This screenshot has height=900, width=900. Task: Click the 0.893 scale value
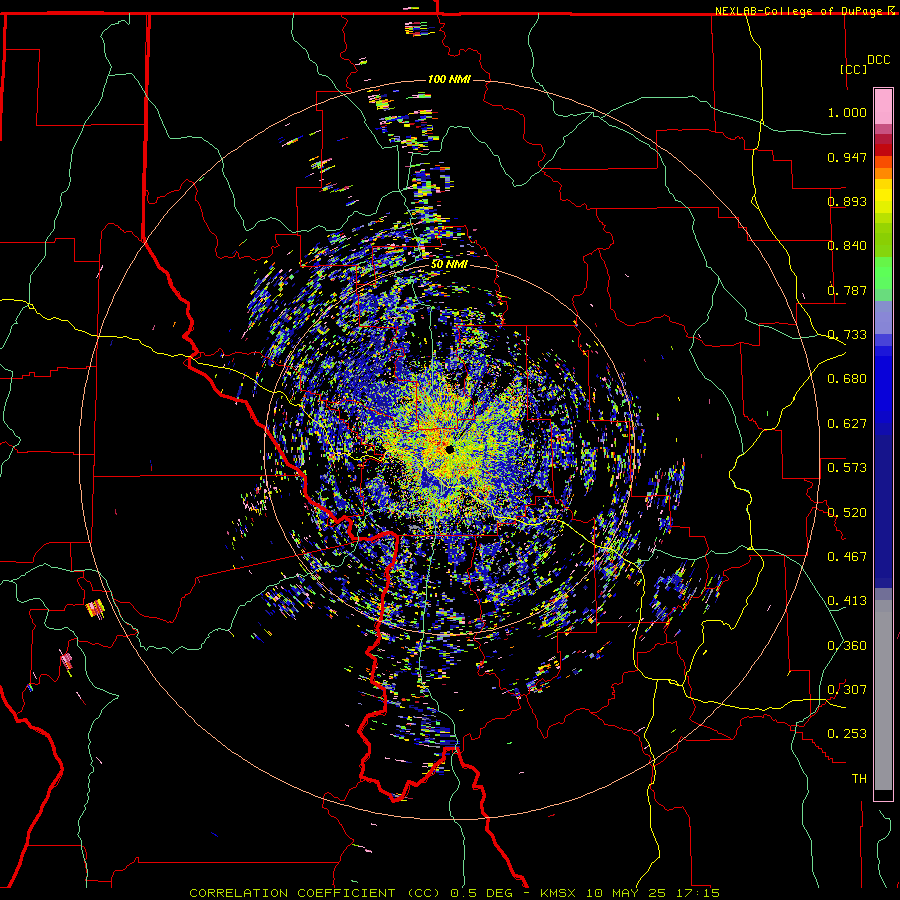pyautogui.click(x=847, y=201)
